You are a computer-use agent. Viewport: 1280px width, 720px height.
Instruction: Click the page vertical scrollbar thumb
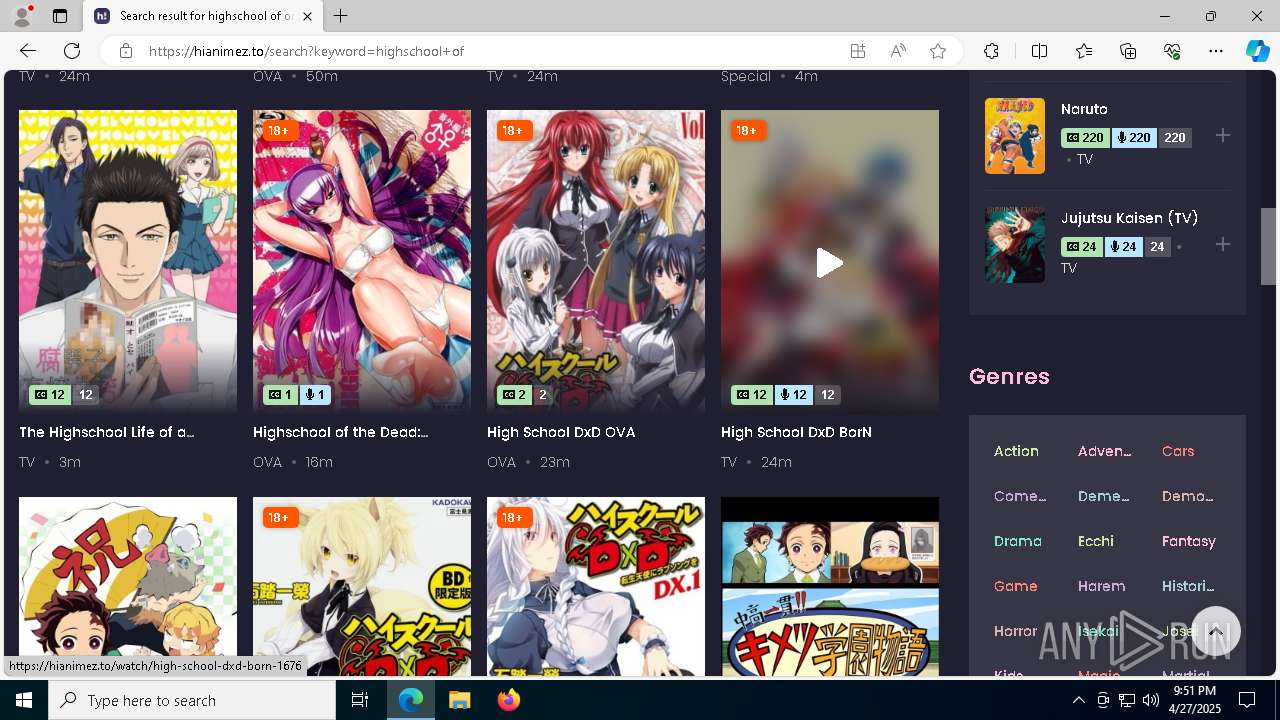tap(1268, 246)
